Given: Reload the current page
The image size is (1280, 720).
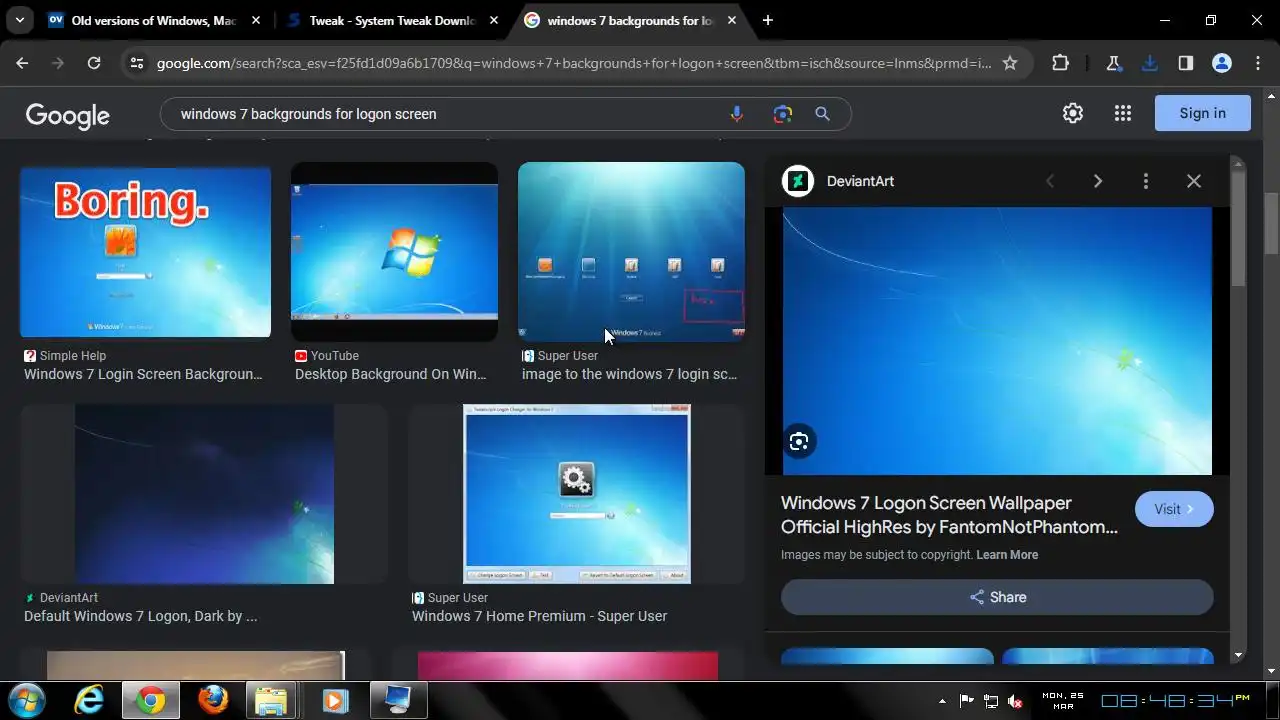Looking at the screenshot, I should coord(94,63).
